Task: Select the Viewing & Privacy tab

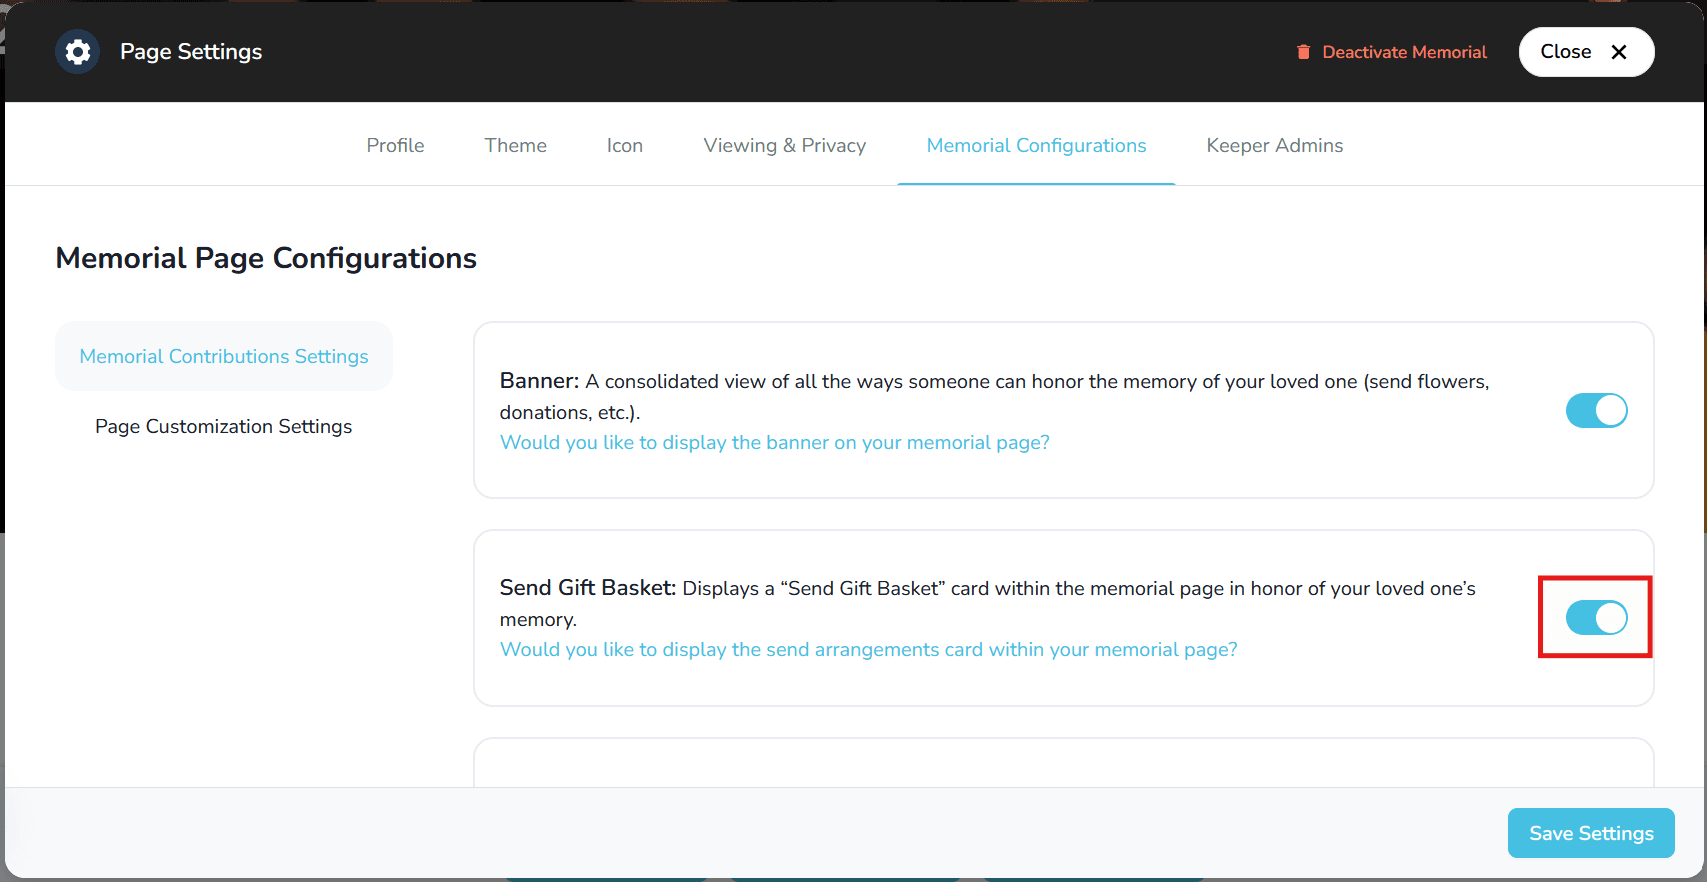Action: point(784,146)
